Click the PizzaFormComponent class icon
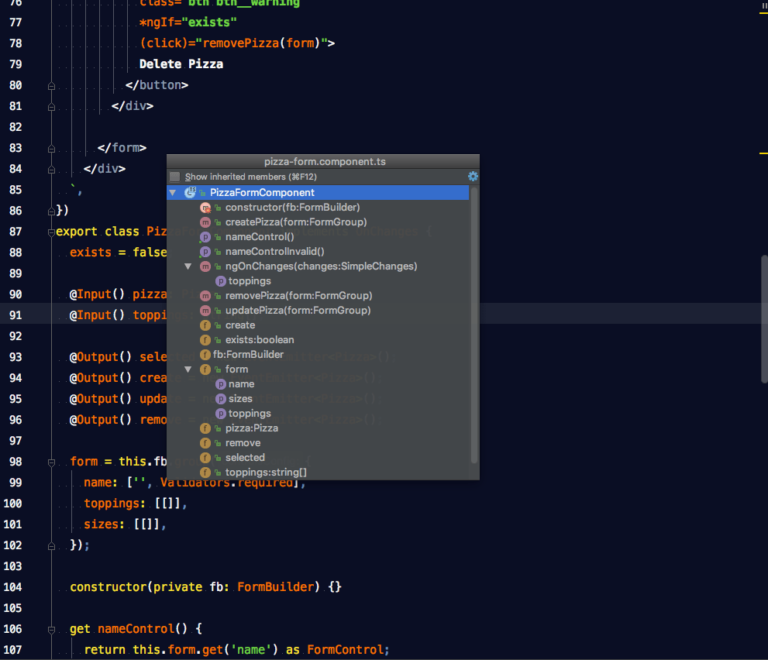The width and height of the screenshot is (768, 660). (x=190, y=192)
